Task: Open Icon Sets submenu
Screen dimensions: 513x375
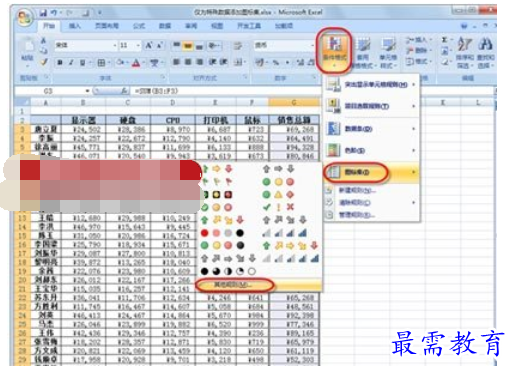Action: (x=371, y=172)
